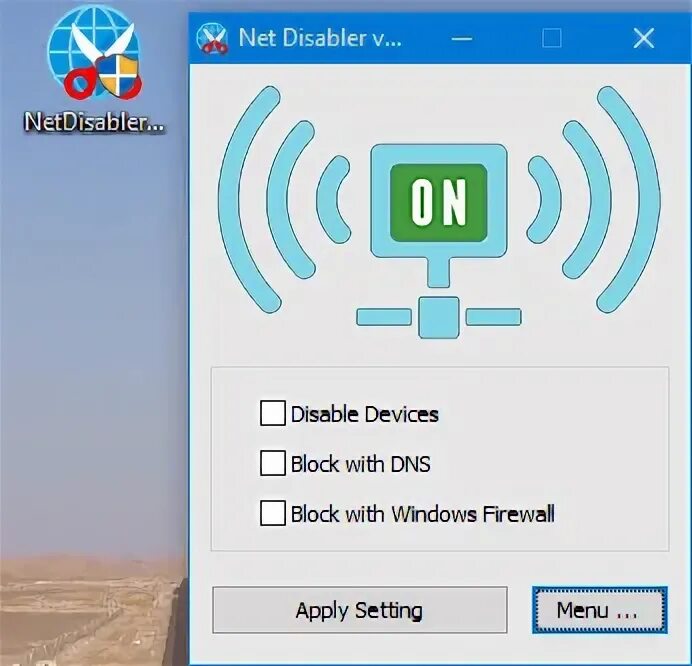Click the Net Disabler title text
This screenshot has width=692, height=666.
[320, 38]
